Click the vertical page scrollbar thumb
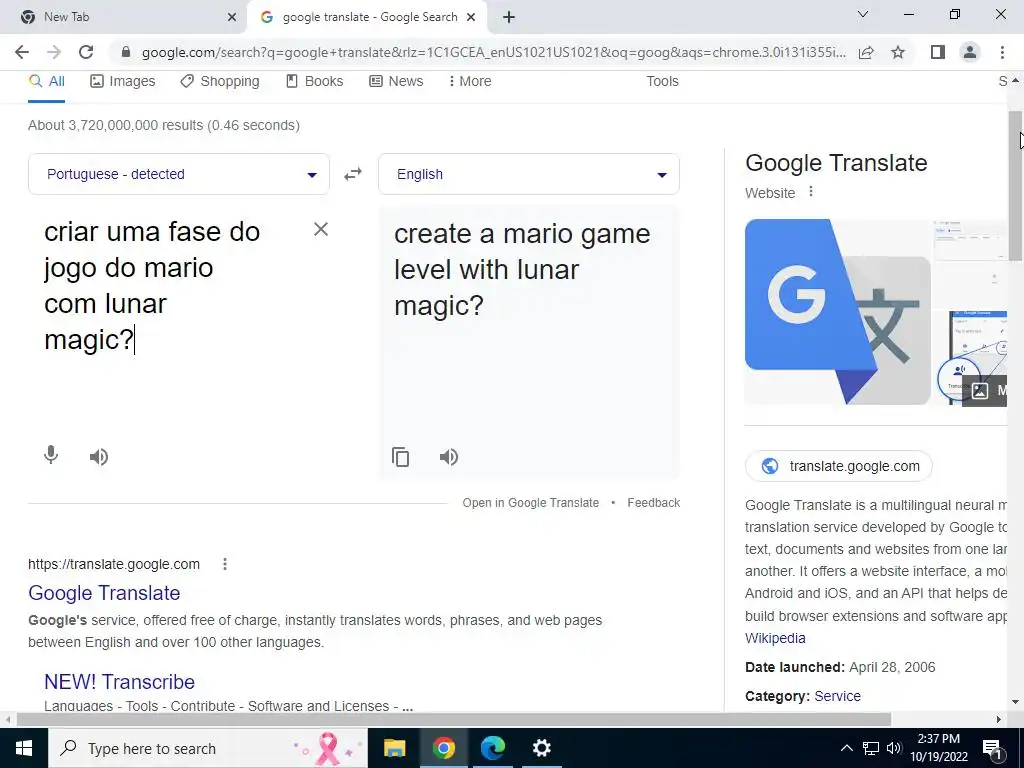The width and height of the screenshot is (1024, 768). pyautogui.click(x=1015, y=186)
